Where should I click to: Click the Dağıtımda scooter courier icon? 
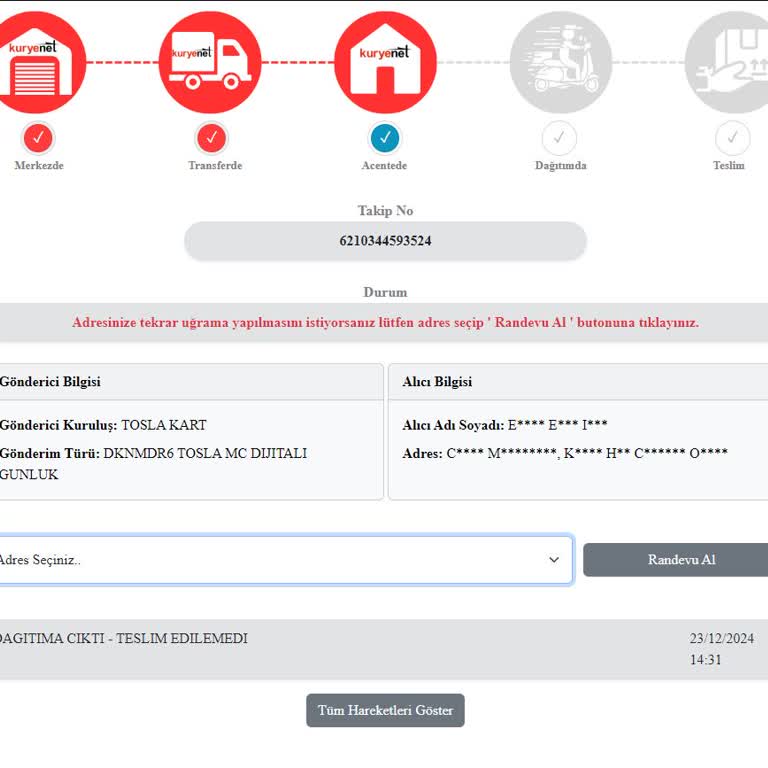(x=561, y=62)
